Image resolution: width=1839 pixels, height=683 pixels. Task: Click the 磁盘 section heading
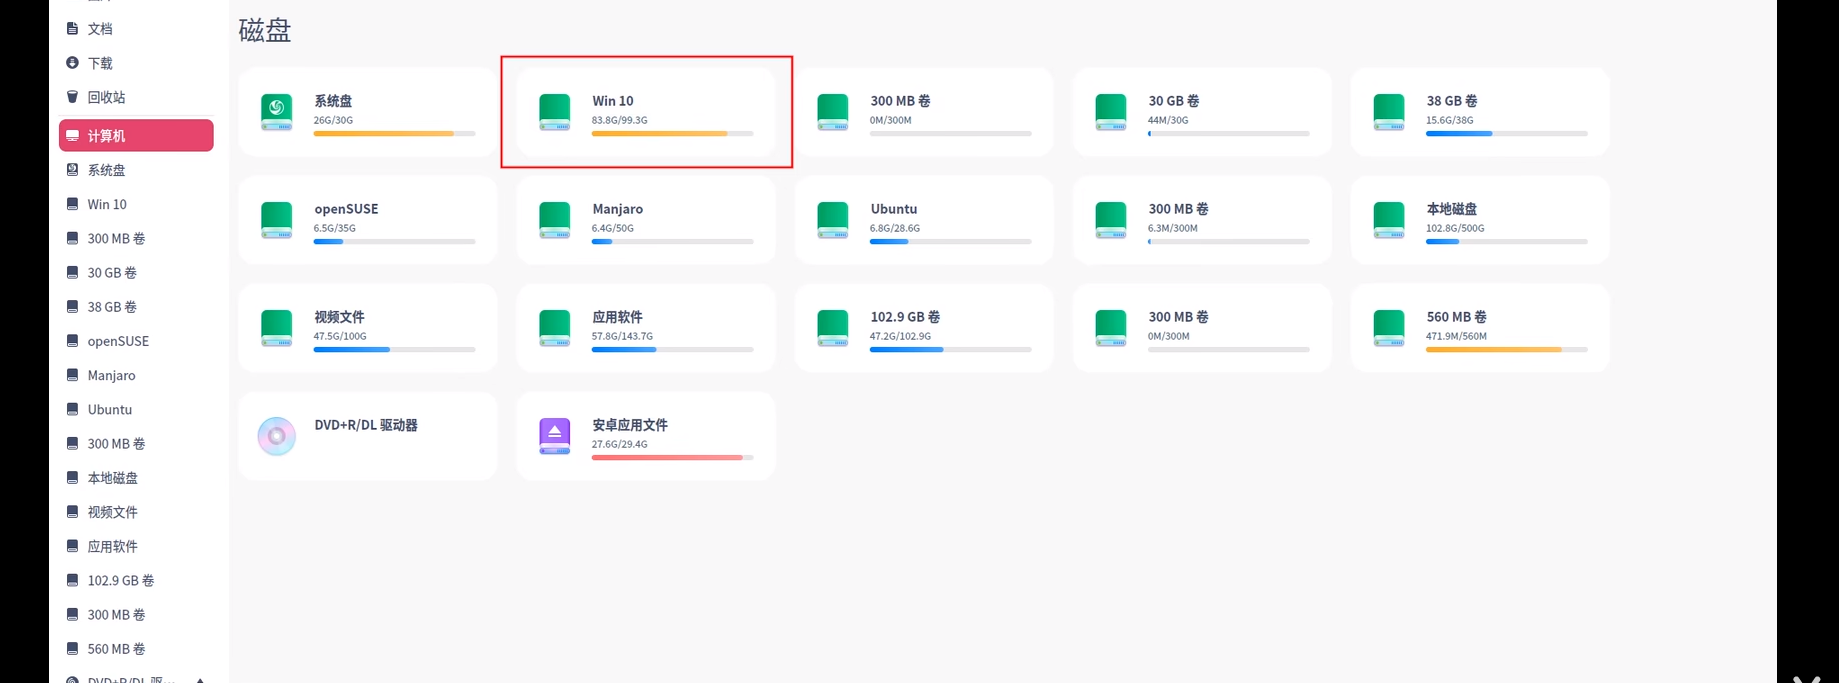click(265, 31)
